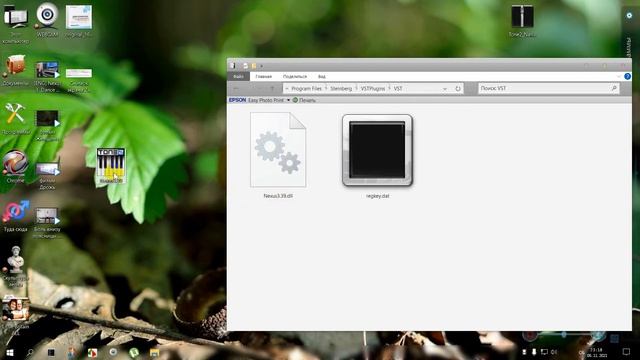
Task: Click VSTPlugins in the address path
Action: point(373,89)
